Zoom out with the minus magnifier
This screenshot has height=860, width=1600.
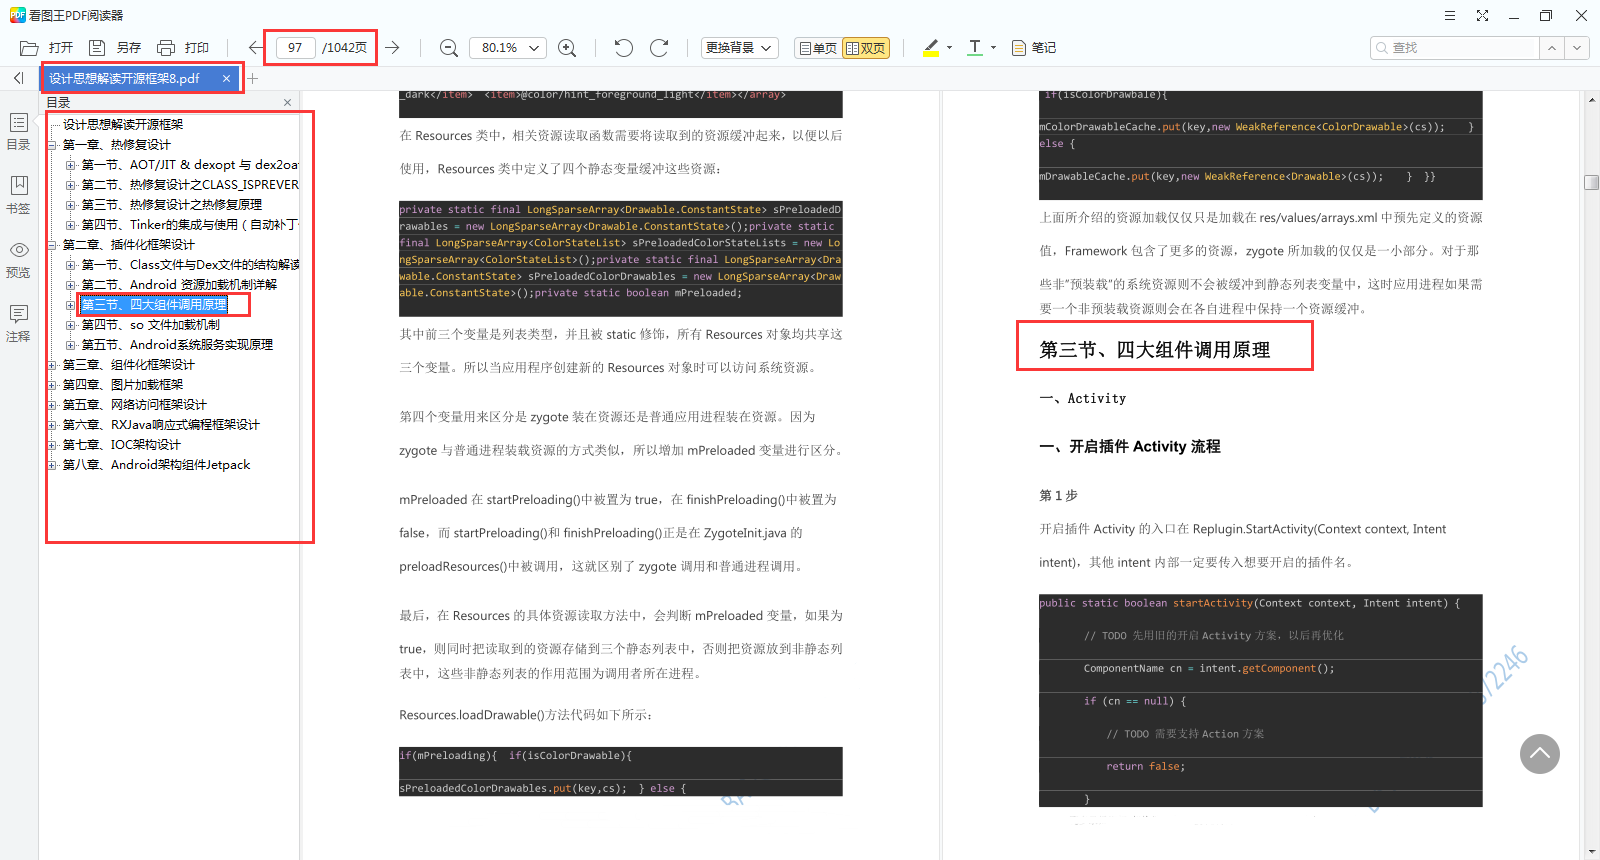point(449,47)
